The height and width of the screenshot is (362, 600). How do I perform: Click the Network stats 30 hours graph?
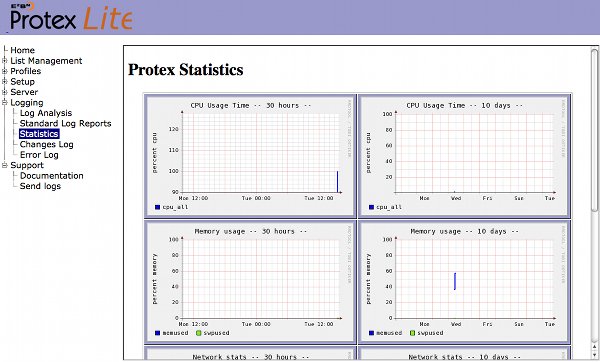[x=251, y=354]
